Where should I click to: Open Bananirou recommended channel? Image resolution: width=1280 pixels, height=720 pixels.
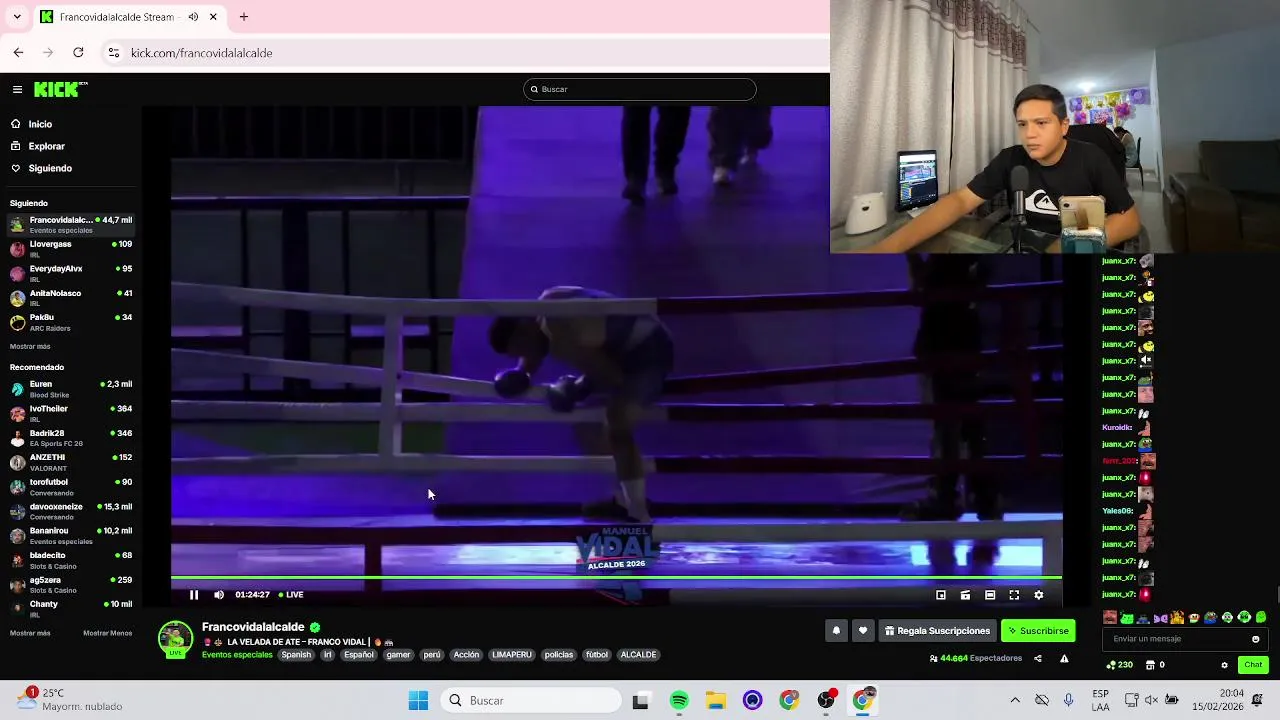(x=70, y=536)
